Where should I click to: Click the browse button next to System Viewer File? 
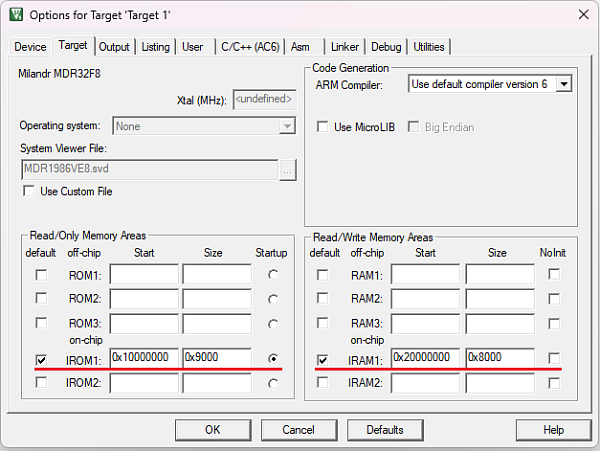[x=287, y=170]
